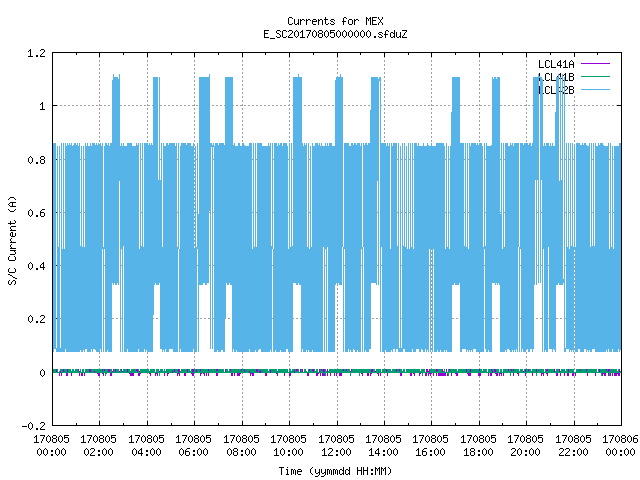Click the 02:00 x-axis tick label
The image size is (640, 480).
[98, 452]
